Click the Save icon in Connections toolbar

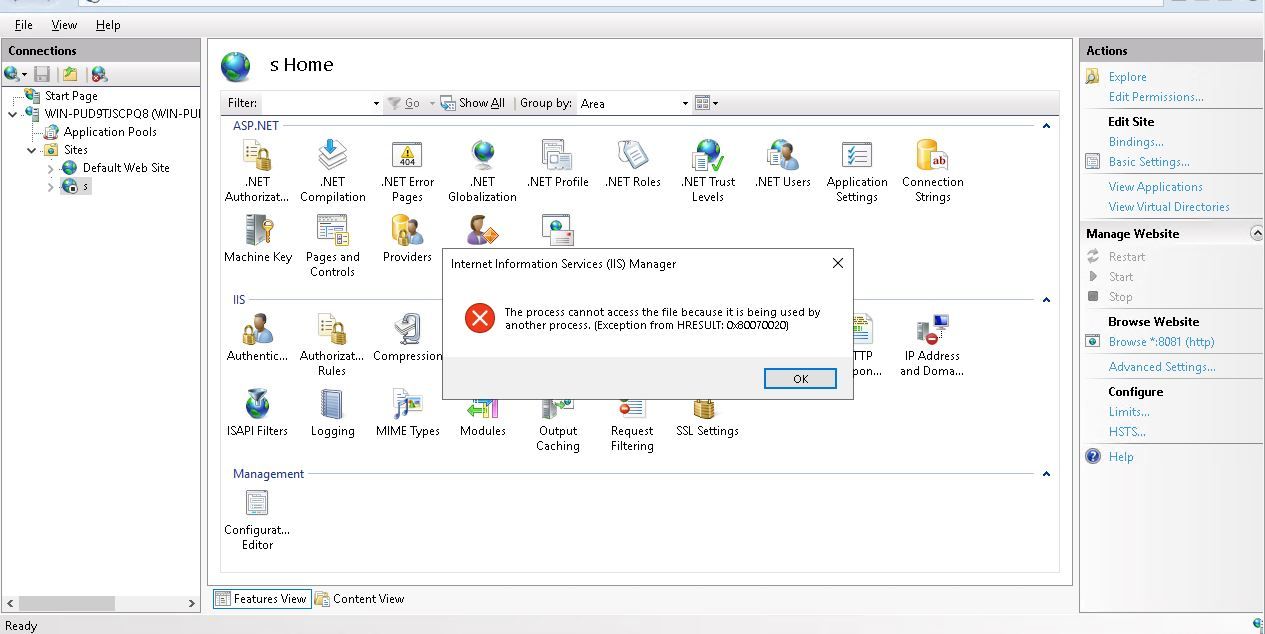click(42, 74)
